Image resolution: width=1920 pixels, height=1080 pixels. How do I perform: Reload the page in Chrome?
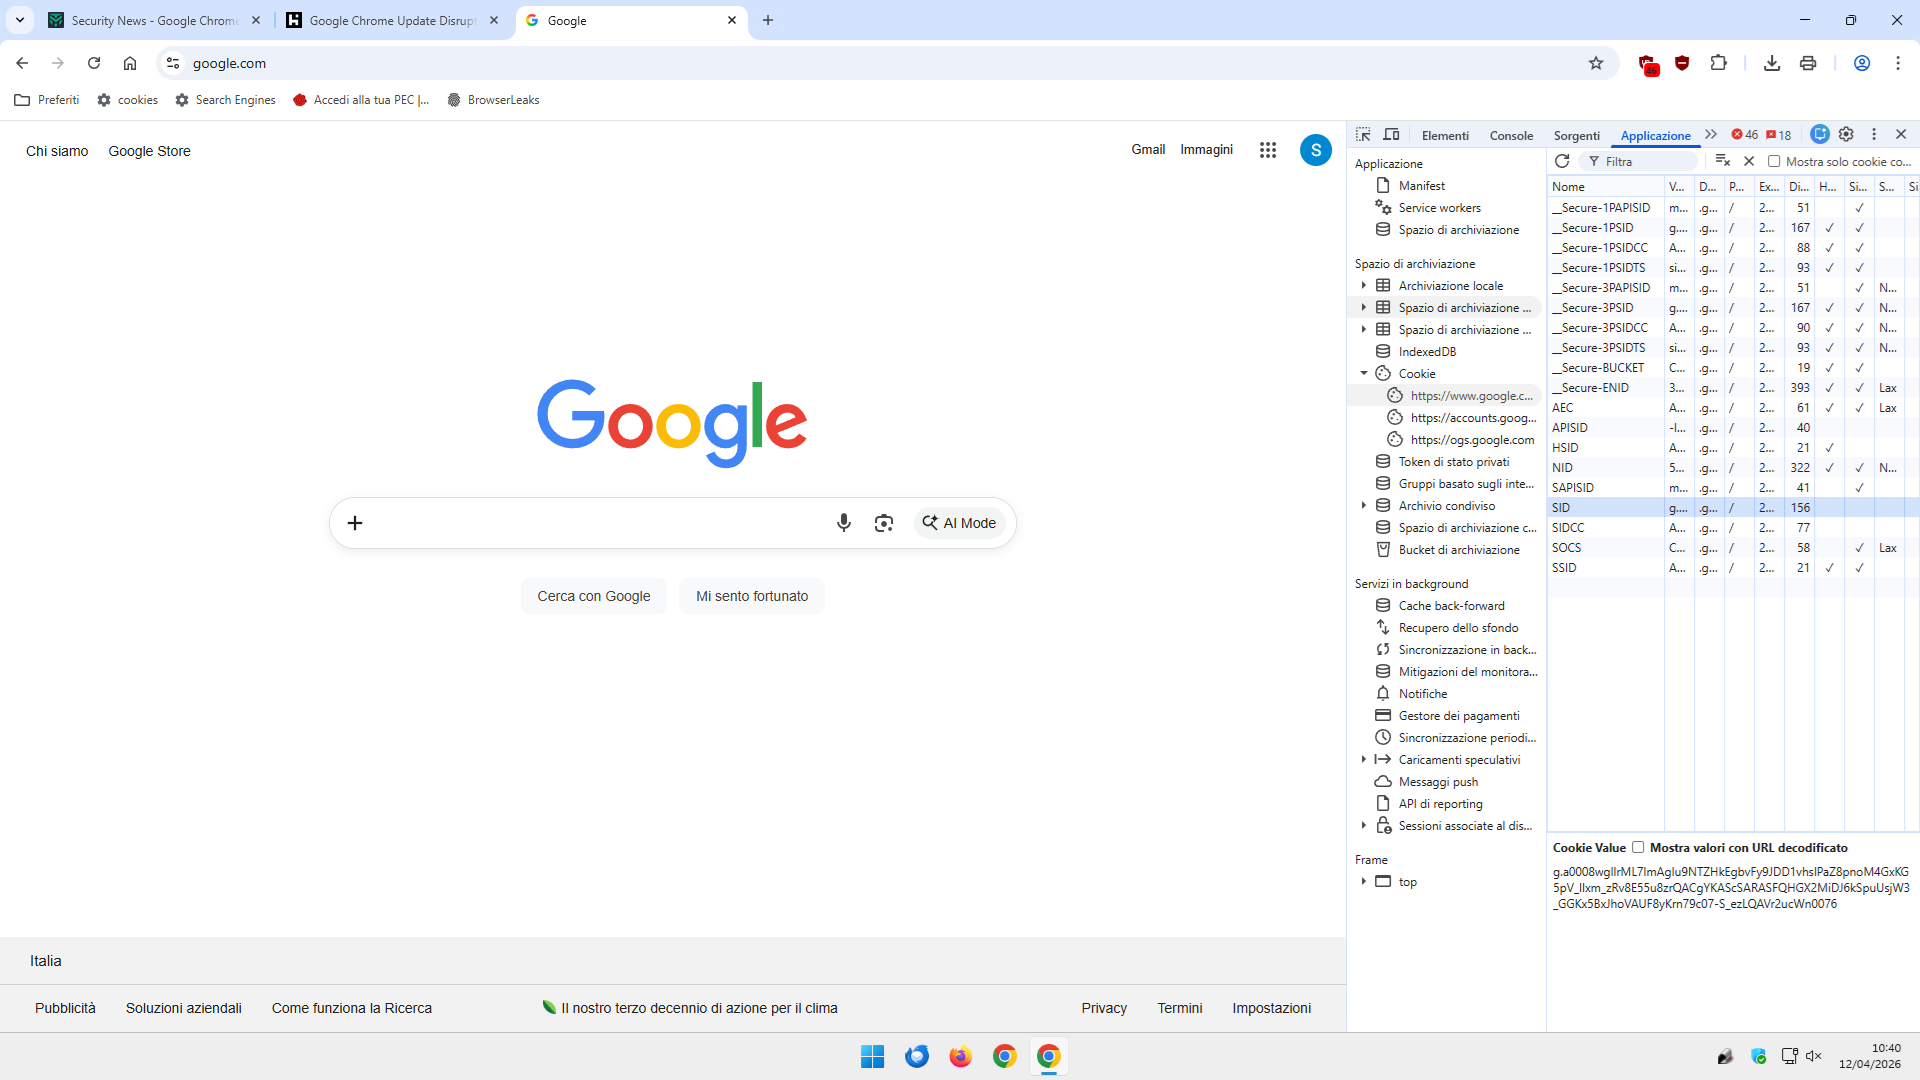tap(94, 63)
